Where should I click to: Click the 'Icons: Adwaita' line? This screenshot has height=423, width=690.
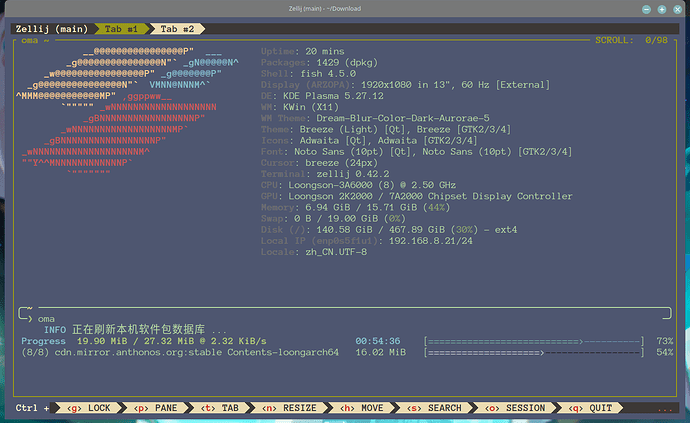pyautogui.click(x=369, y=141)
